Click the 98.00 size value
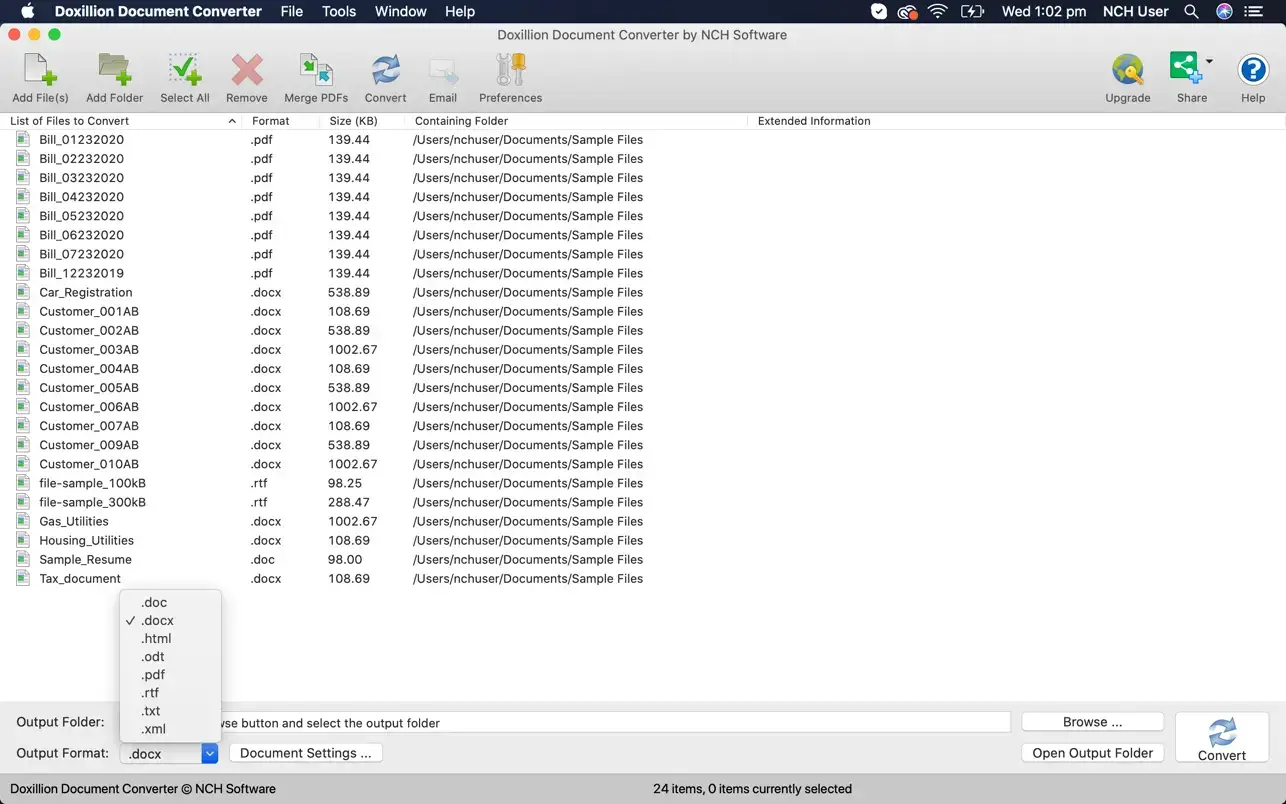1286x804 pixels. click(345, 559)
